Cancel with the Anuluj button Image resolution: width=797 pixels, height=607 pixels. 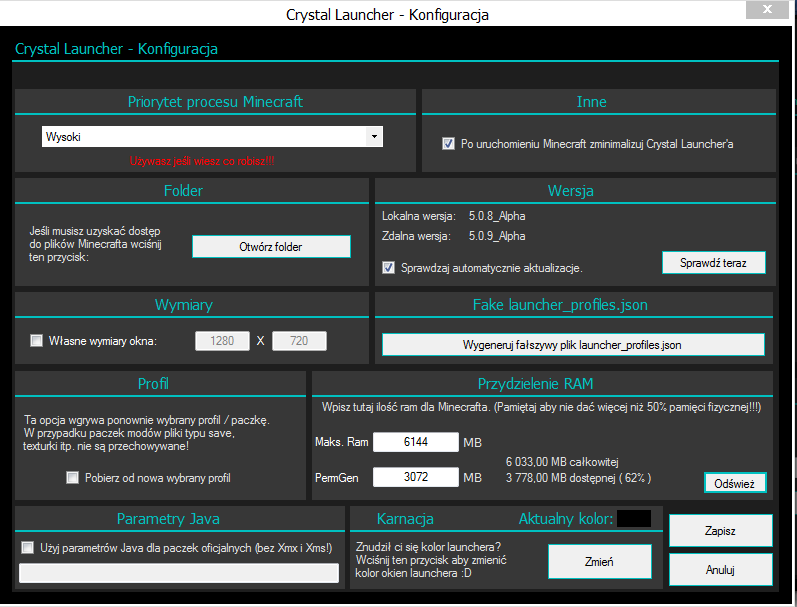[x=720, y=569]
